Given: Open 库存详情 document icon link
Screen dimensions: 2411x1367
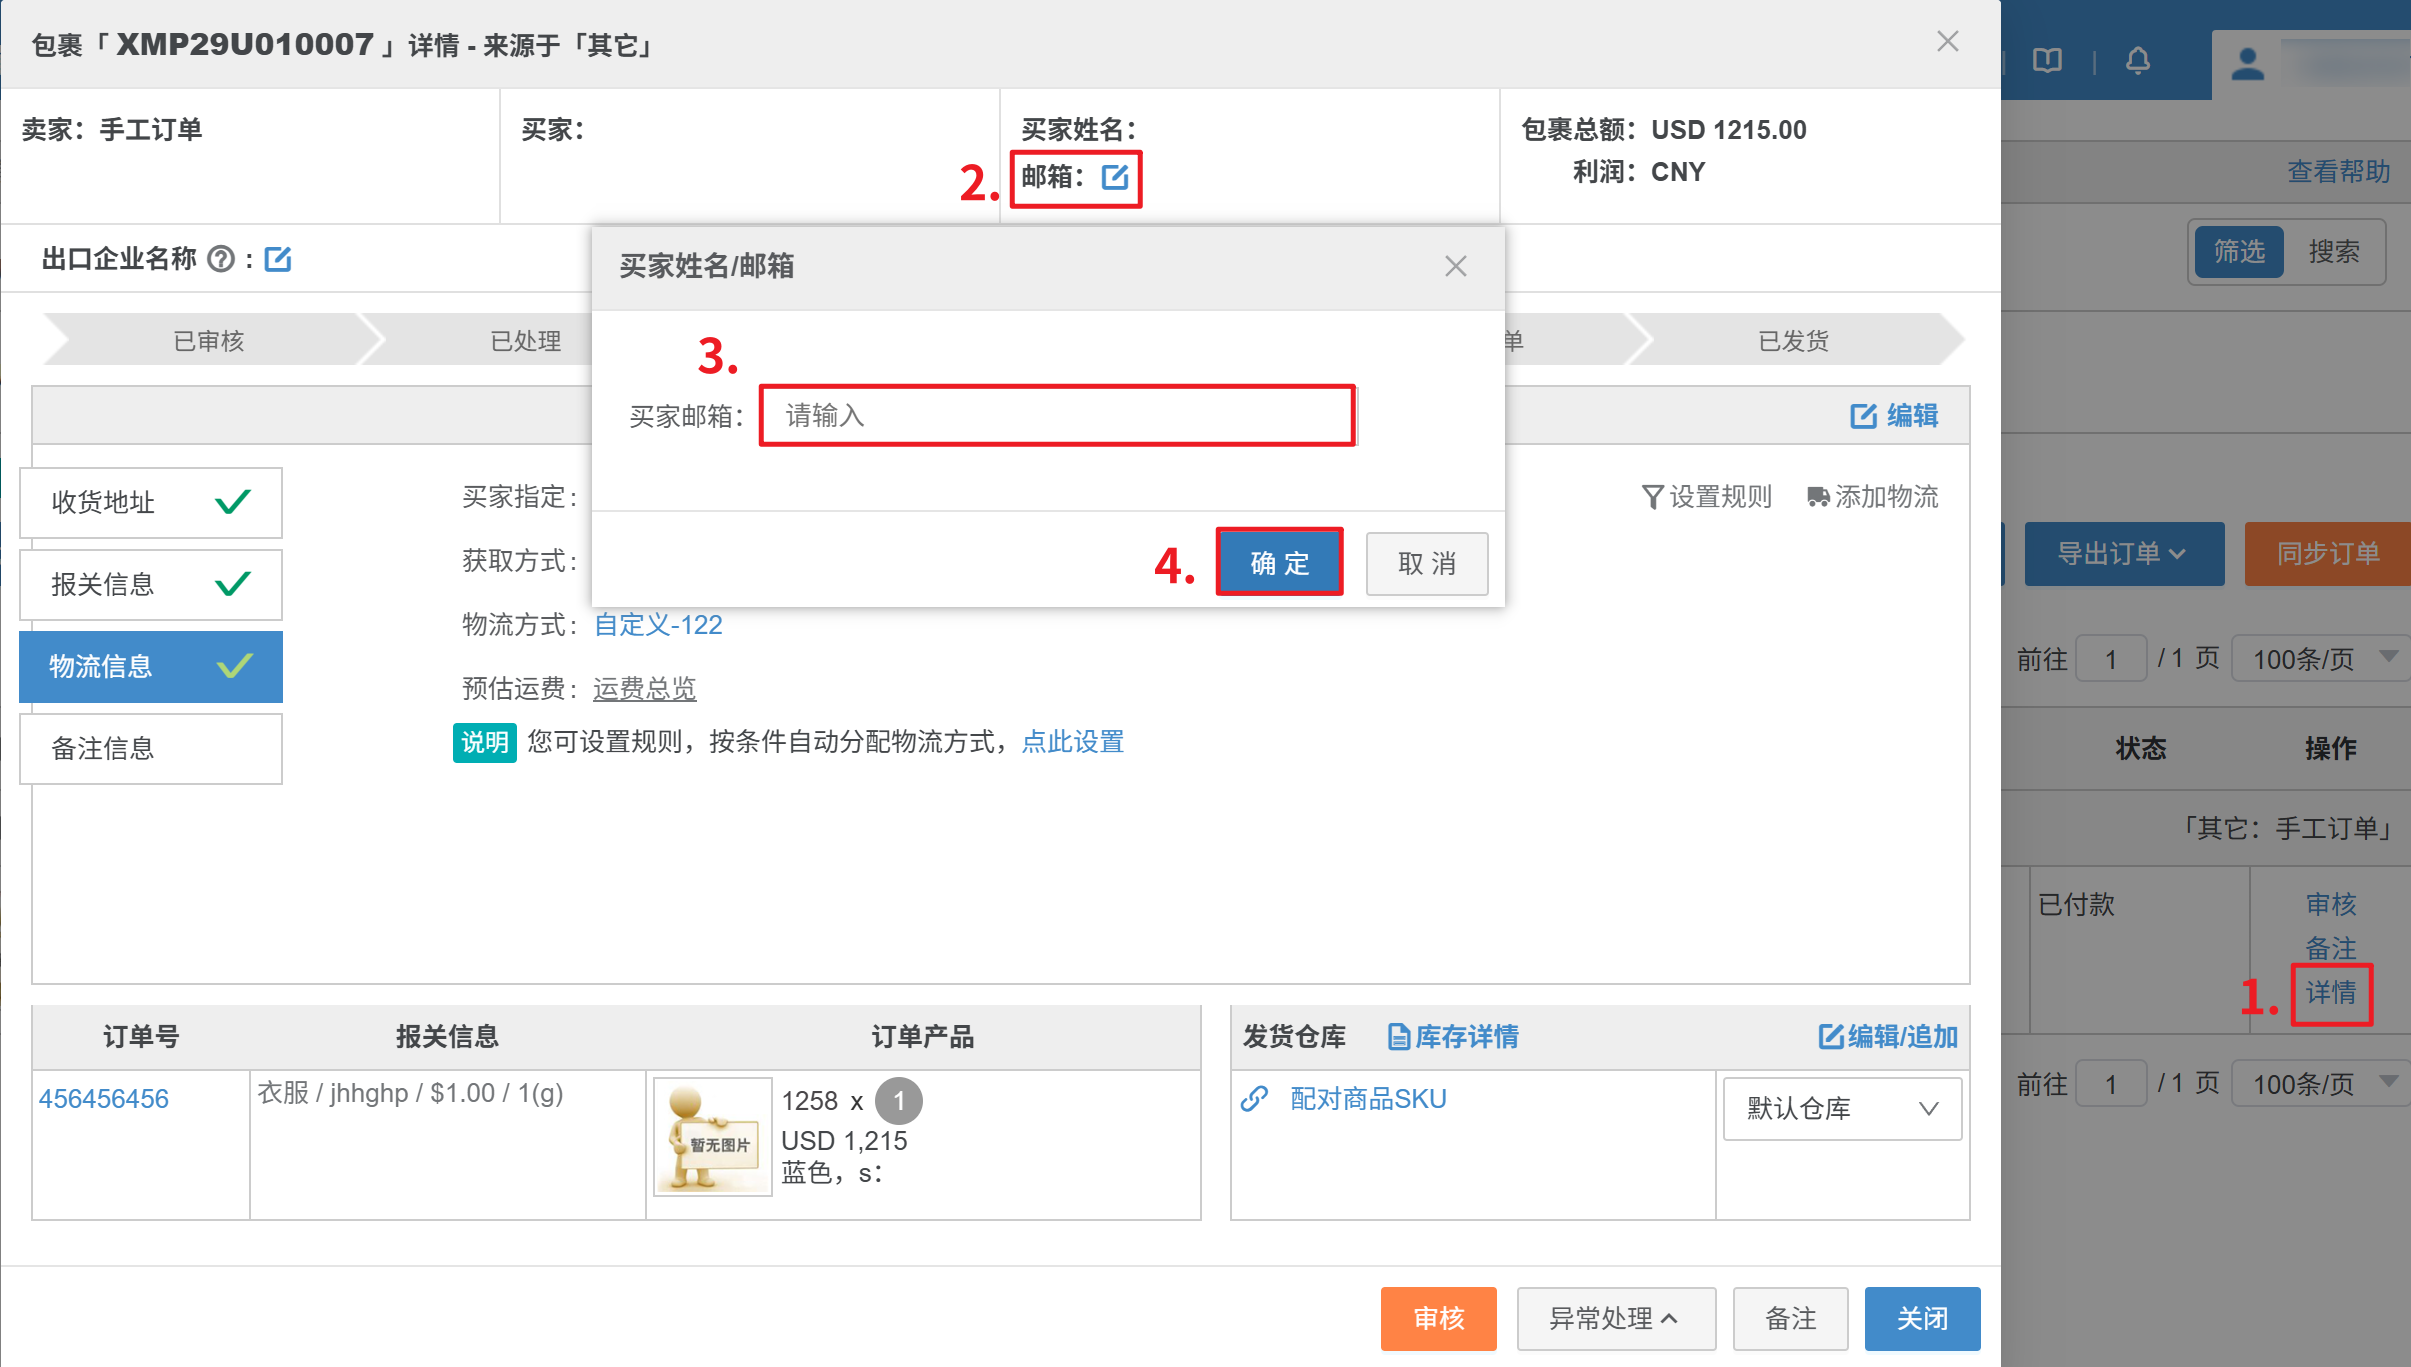Looking at the screenshot, I should coord(1398,1037).
